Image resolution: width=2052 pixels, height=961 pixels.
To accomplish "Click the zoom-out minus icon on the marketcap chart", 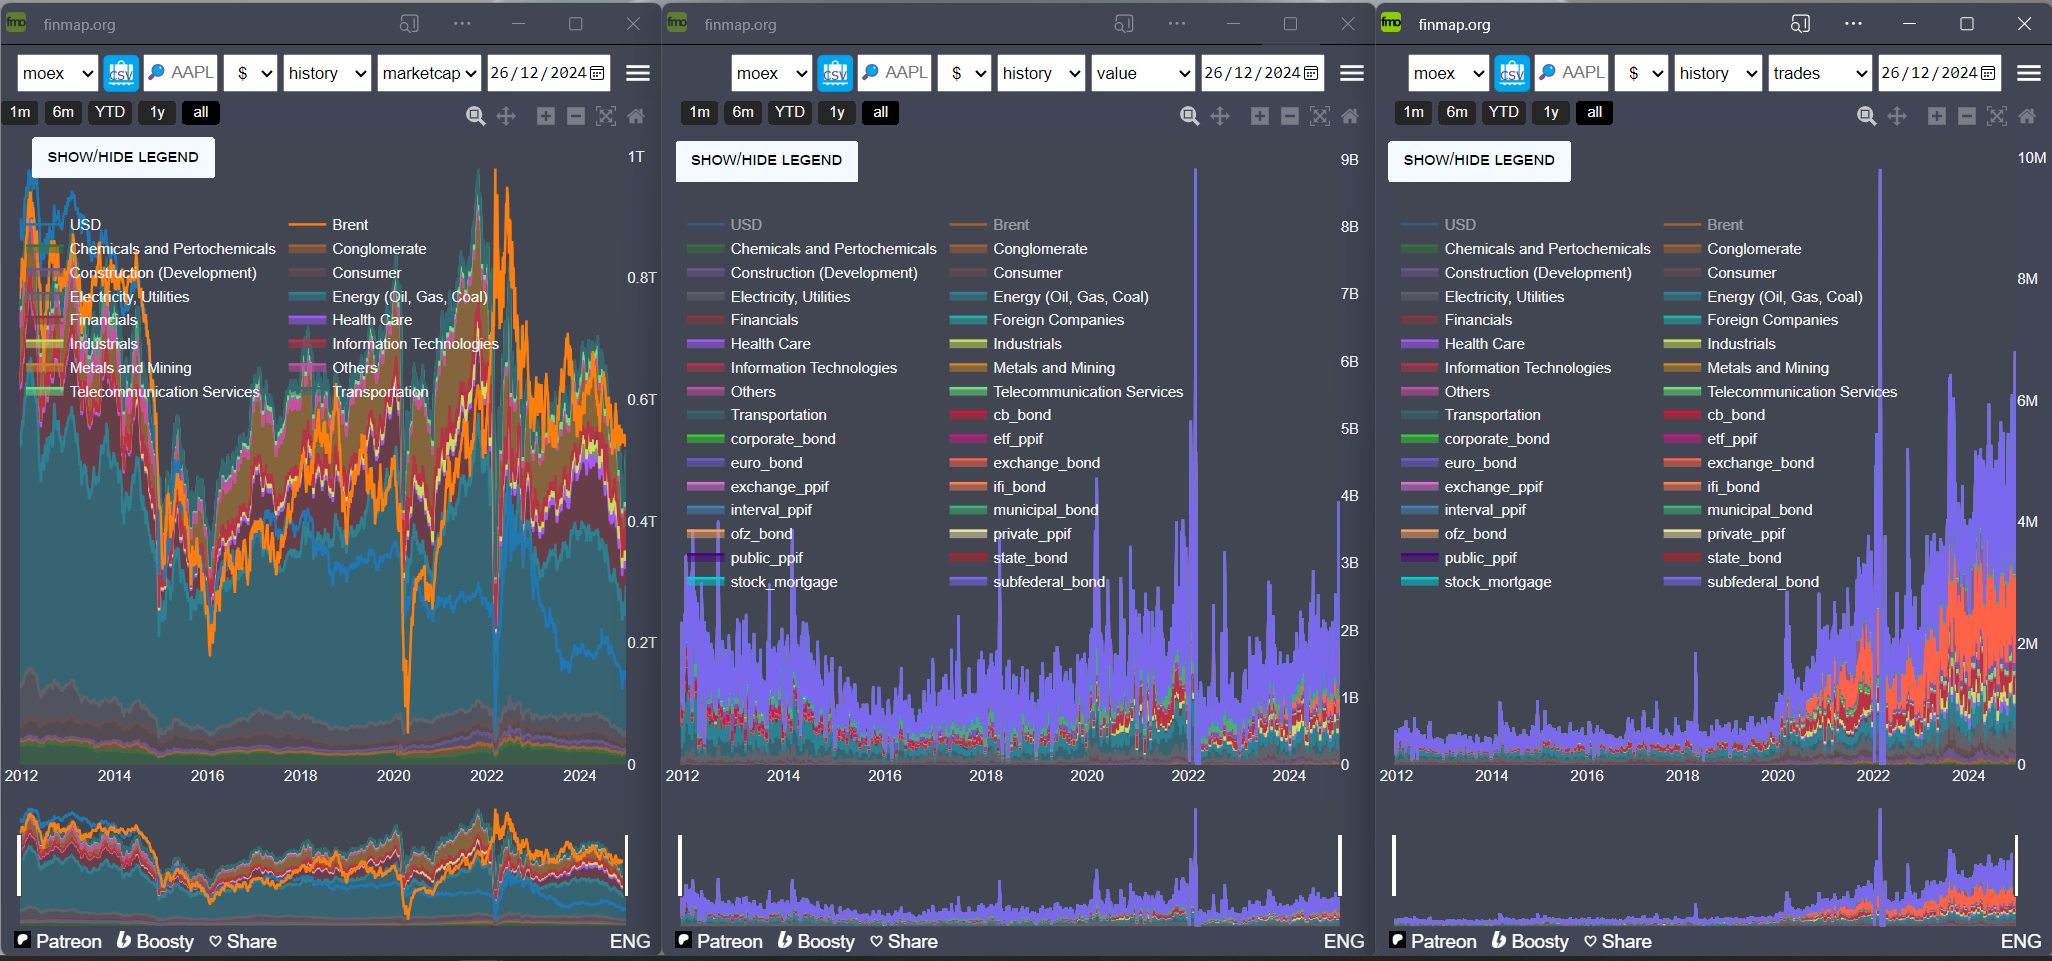I will 575,115.
